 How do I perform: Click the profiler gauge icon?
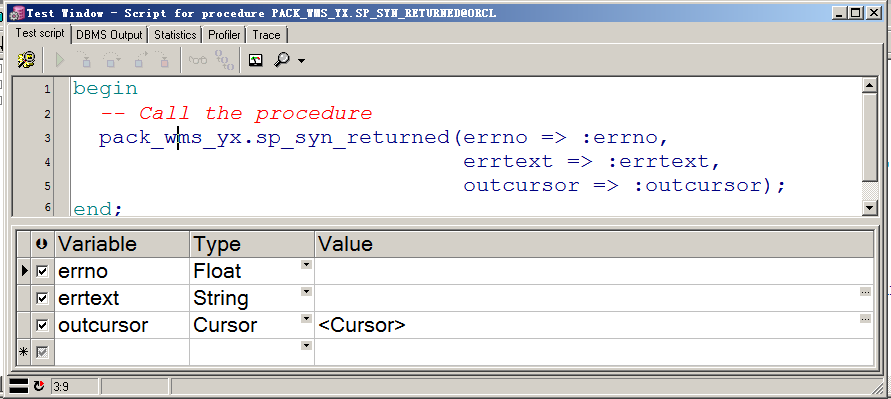tap(256, 60)
